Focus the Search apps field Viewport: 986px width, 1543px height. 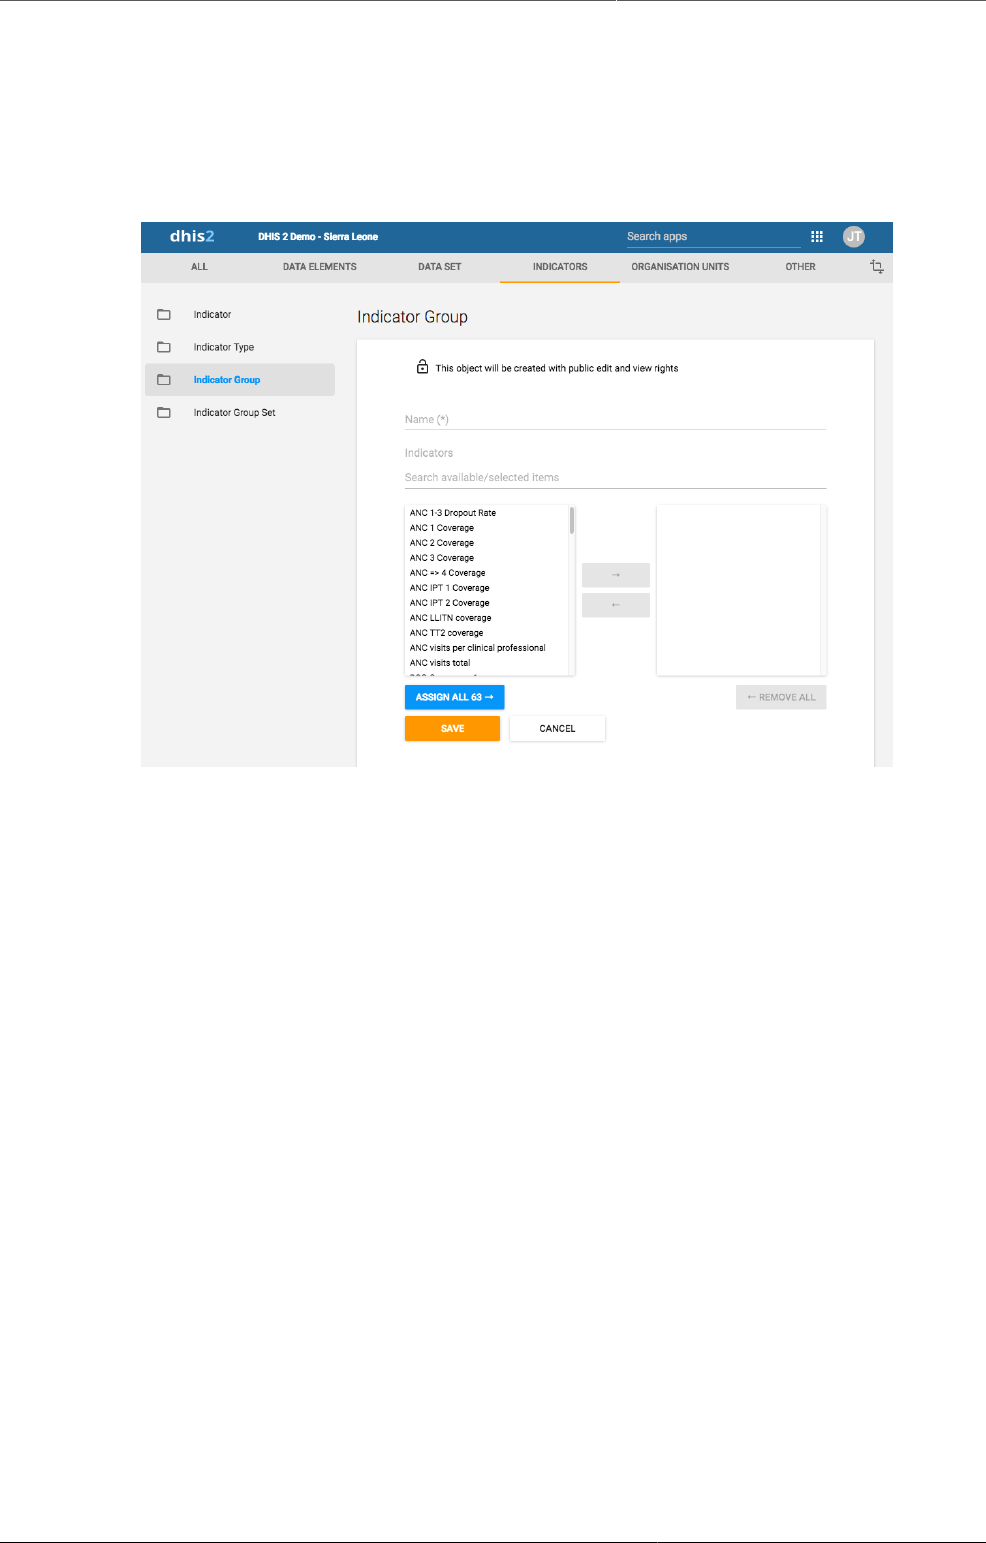[713, 237]
